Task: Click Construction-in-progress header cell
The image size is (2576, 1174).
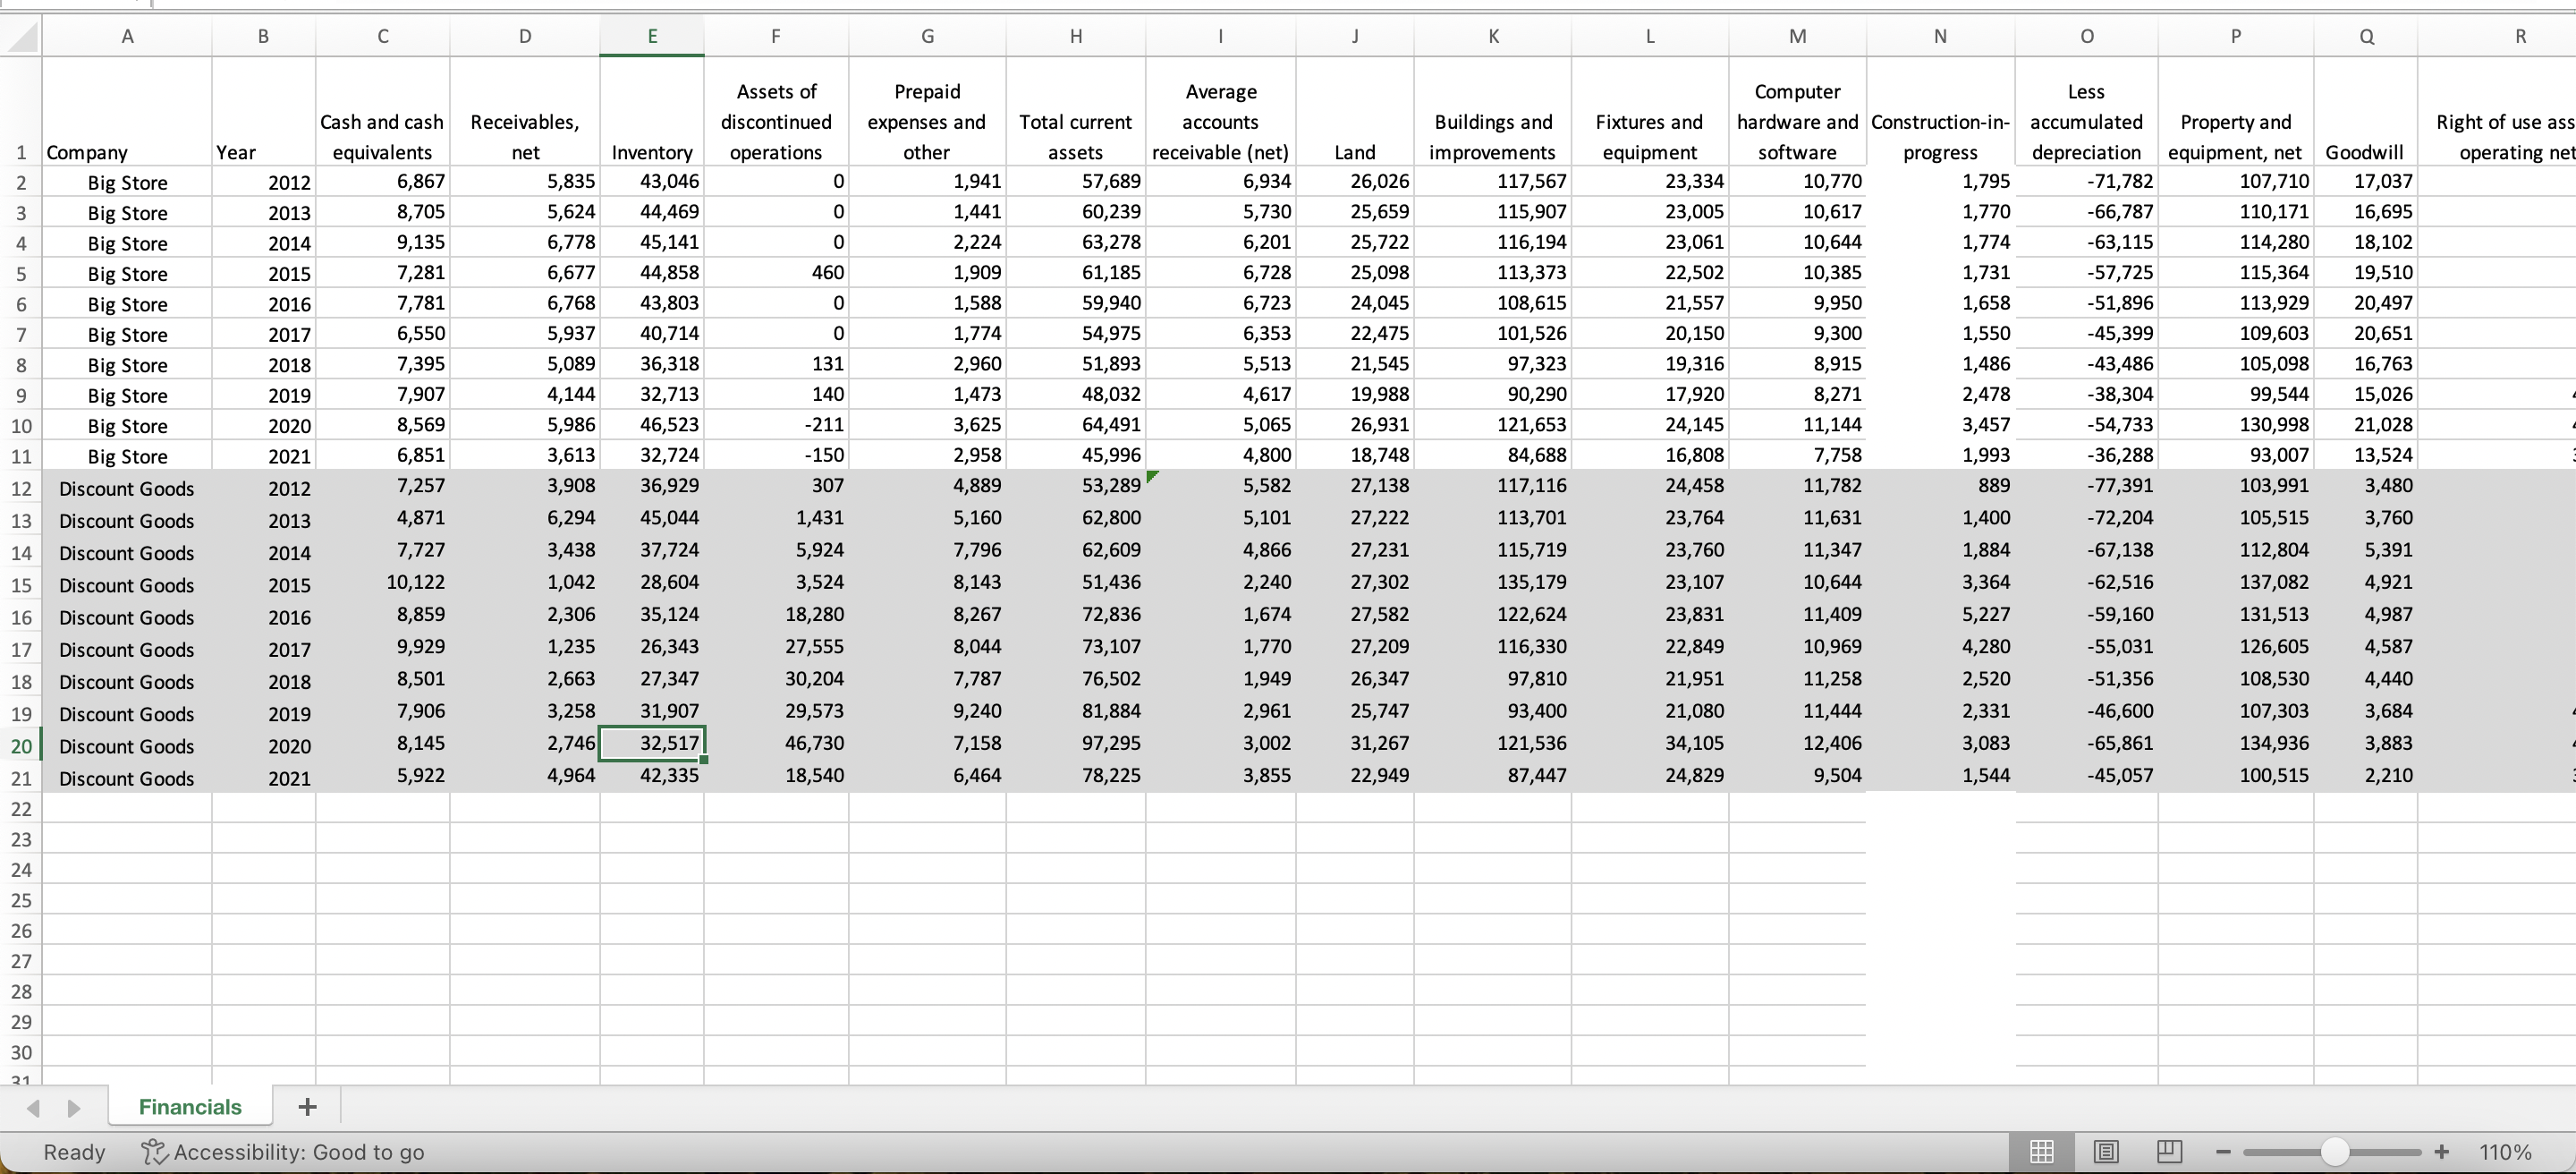Action: click(x=1941, y=112)
